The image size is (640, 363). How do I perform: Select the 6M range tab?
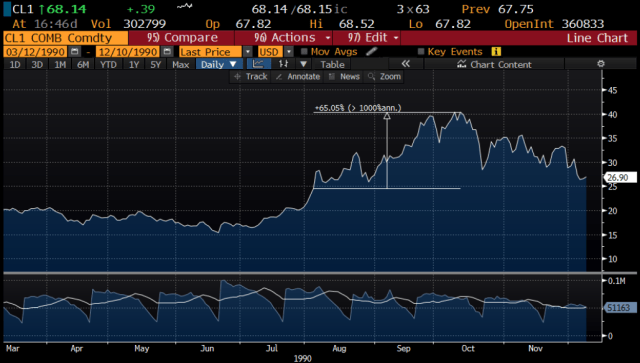[x=83, y=64]
